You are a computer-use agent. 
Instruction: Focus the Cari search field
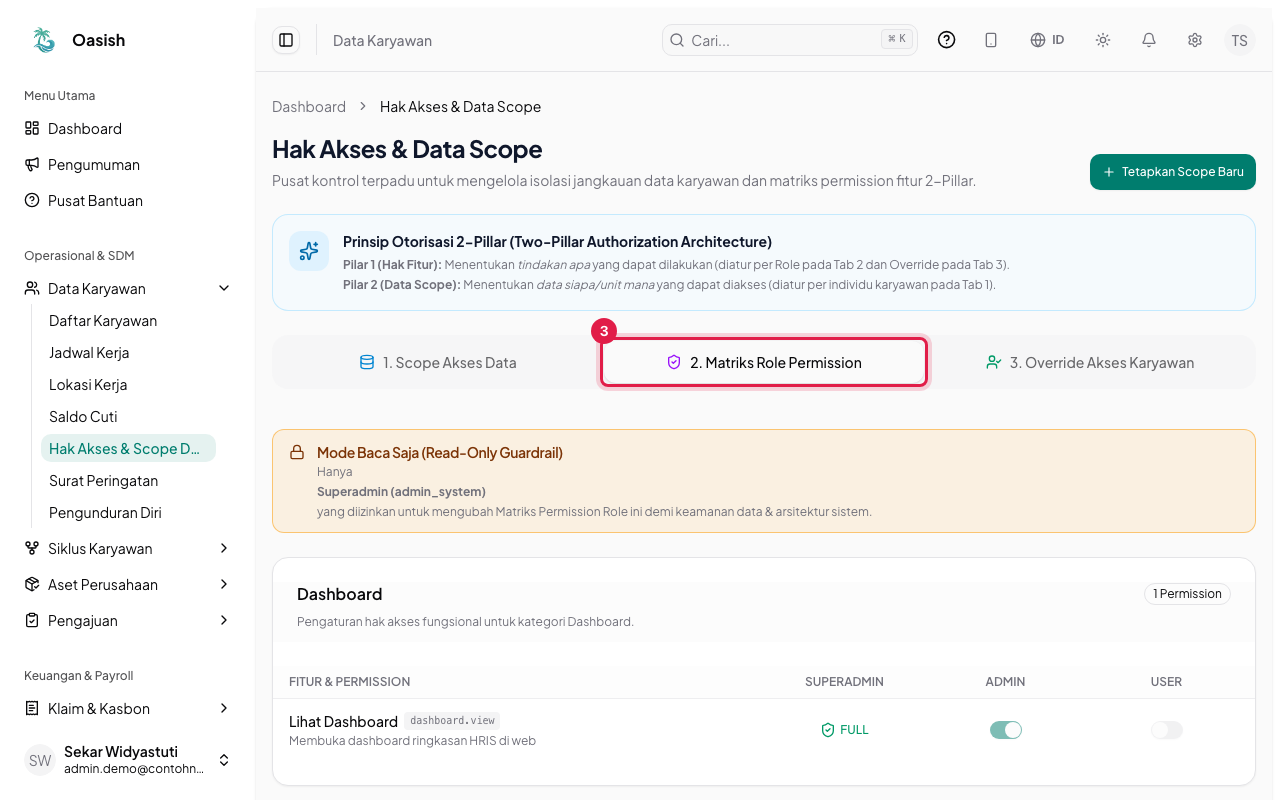[790, 40]
